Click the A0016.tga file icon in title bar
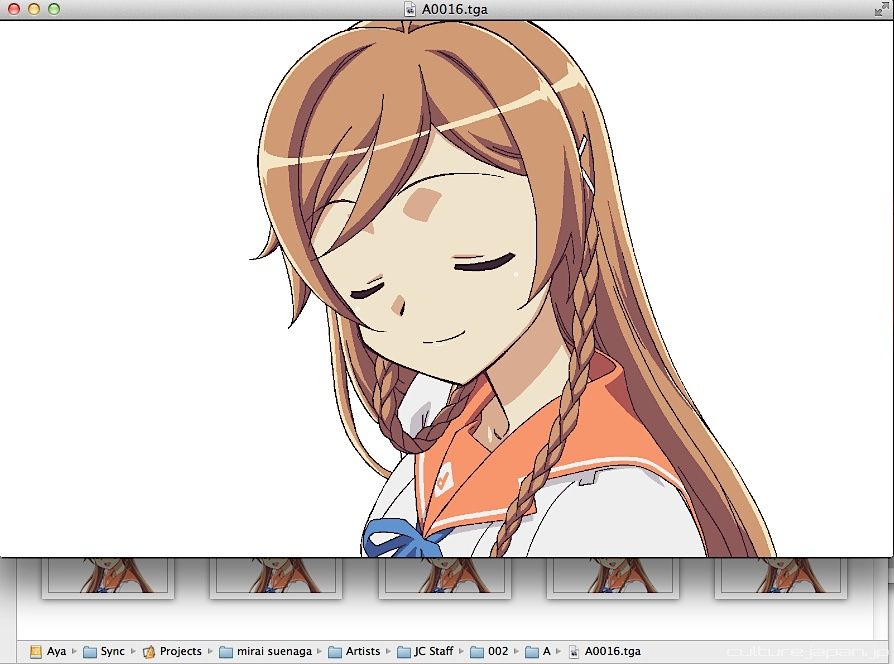Screen dimensions: 894x664 coord(410,9)
